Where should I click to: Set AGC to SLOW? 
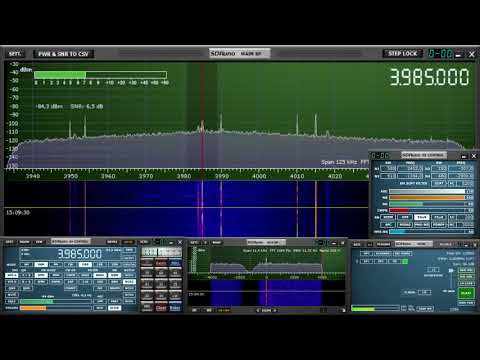[115, 308]
